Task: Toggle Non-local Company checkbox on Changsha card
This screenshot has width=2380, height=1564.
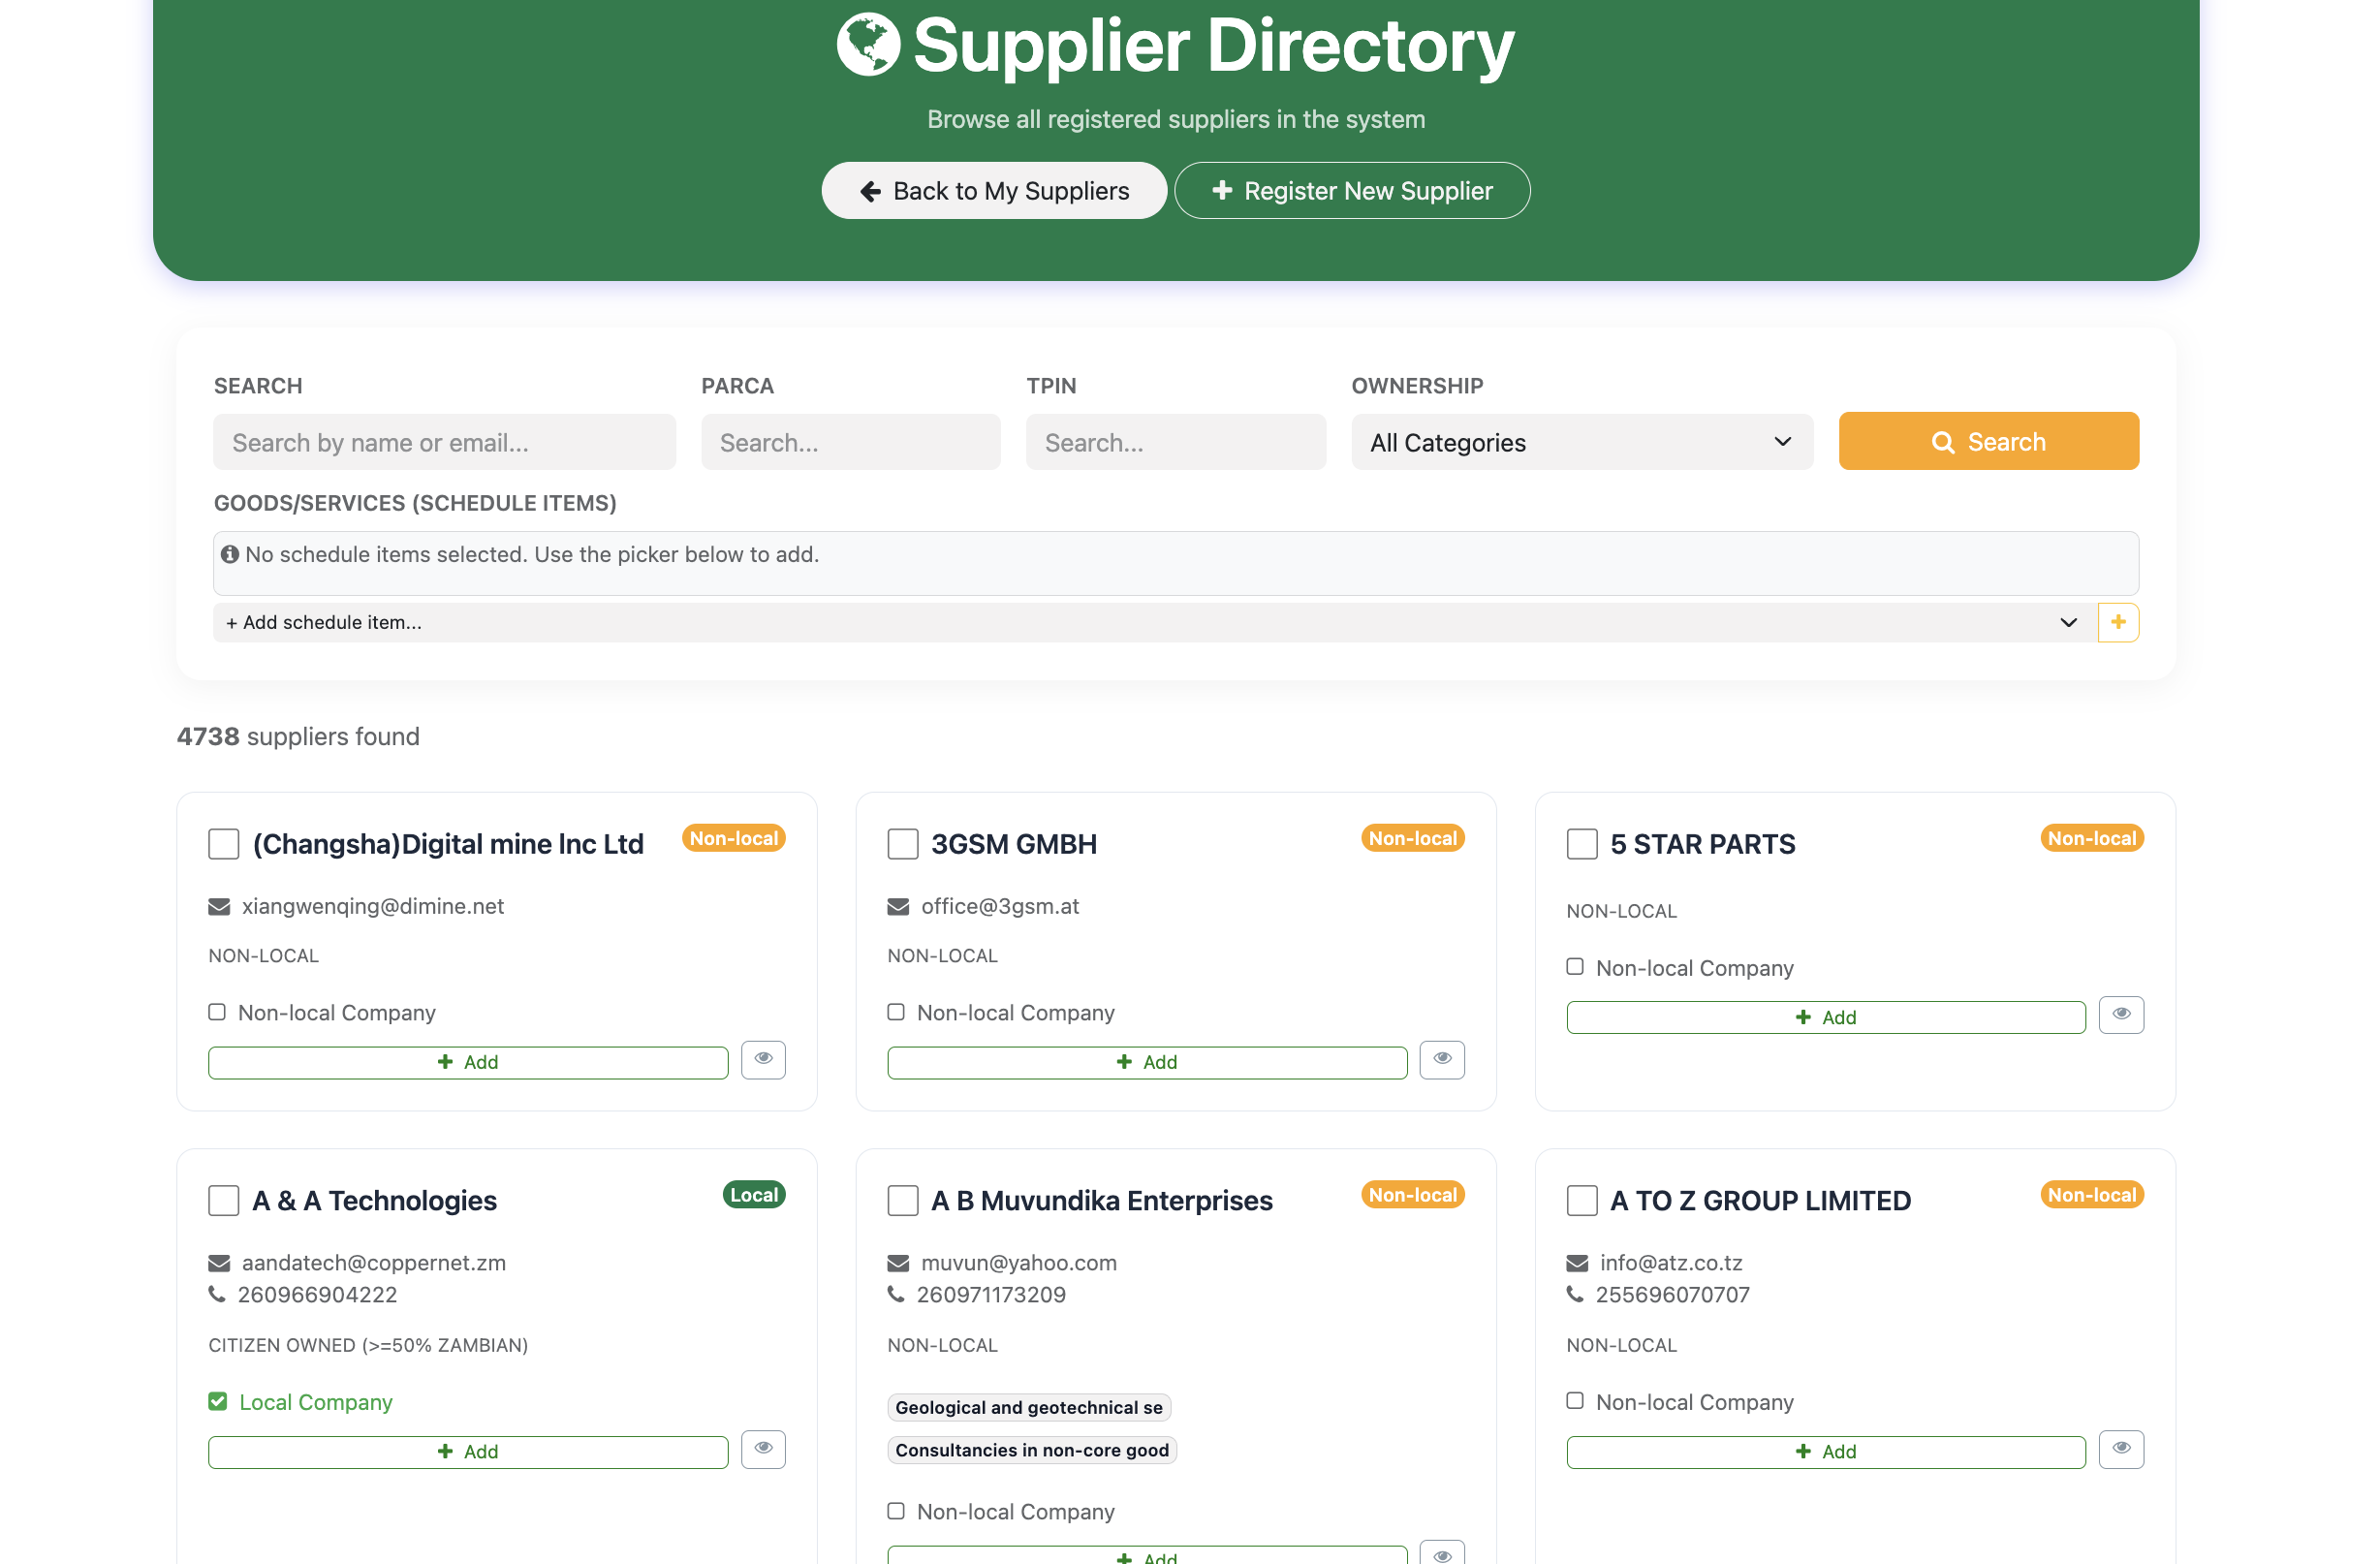Action: [x=217, y=1012]
